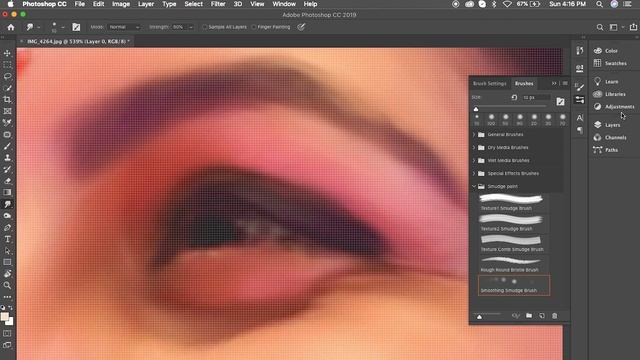Open the Image menu
640x360 pixels.
pos(121,4)
